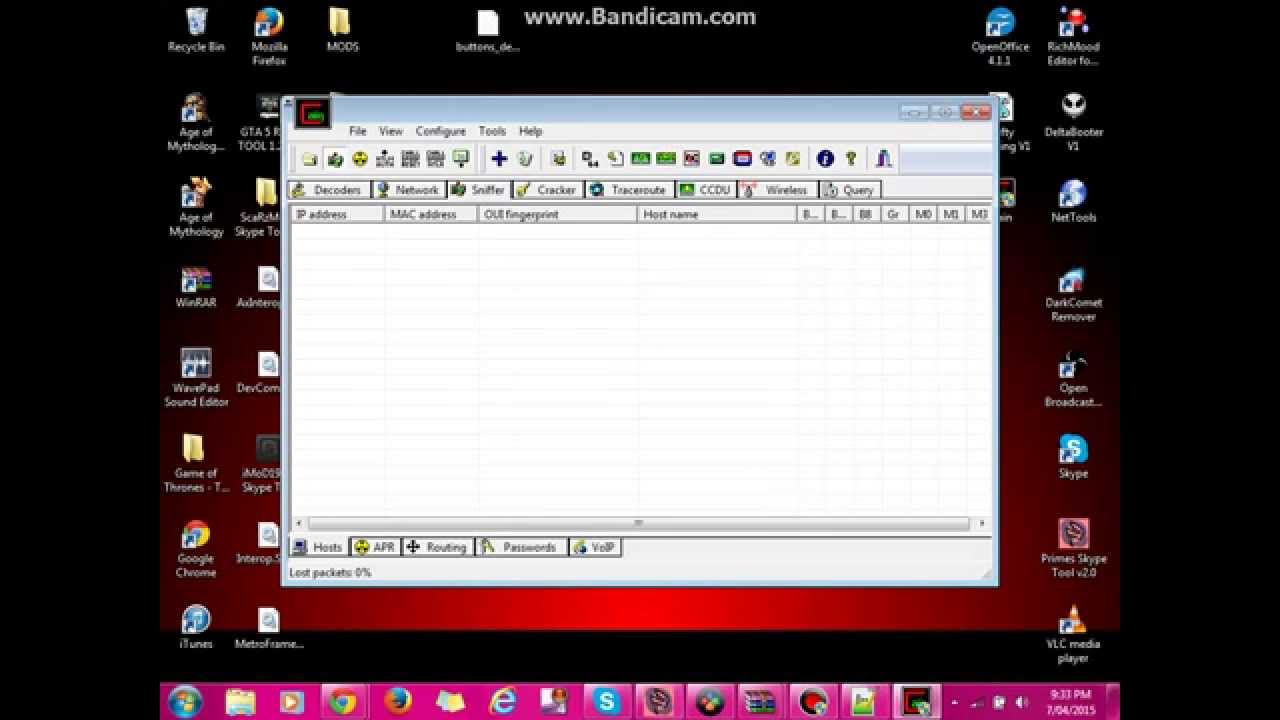Open the Traceroute tab
Viewport: 1280px width, 720px height.
(x=629, y=190)
